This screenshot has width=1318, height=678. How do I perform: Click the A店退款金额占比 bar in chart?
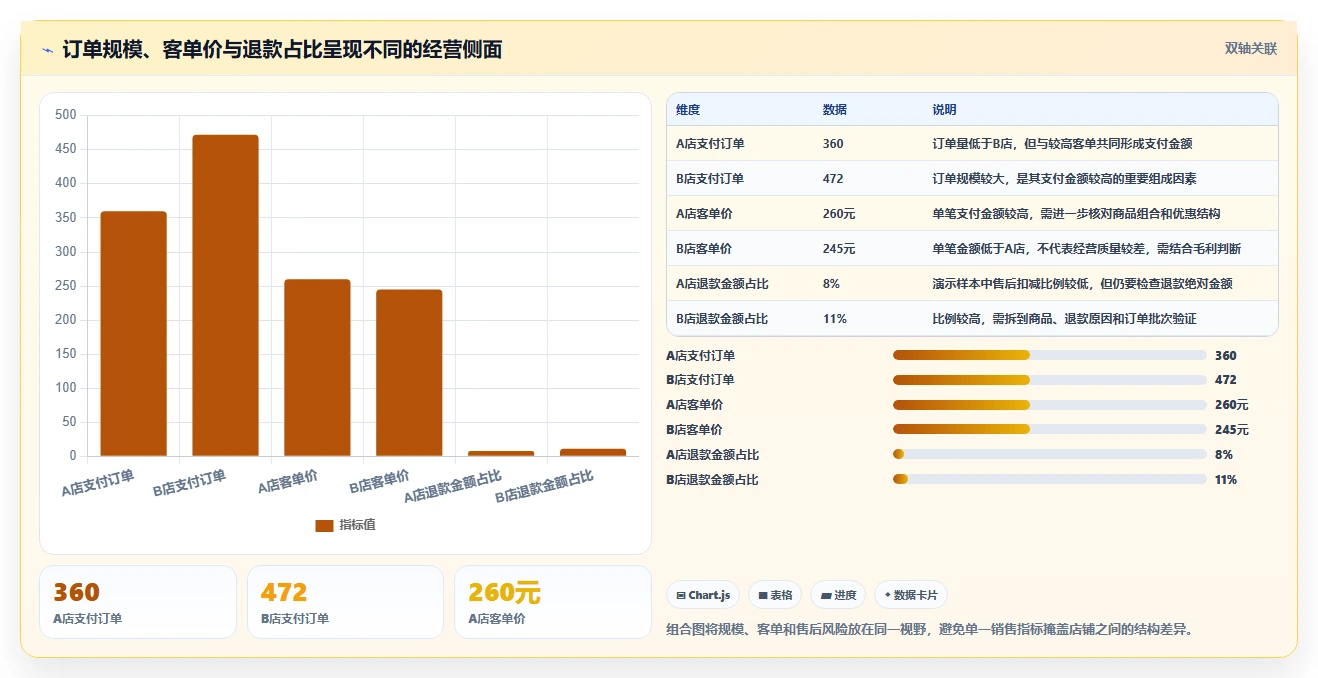point(501,454)
